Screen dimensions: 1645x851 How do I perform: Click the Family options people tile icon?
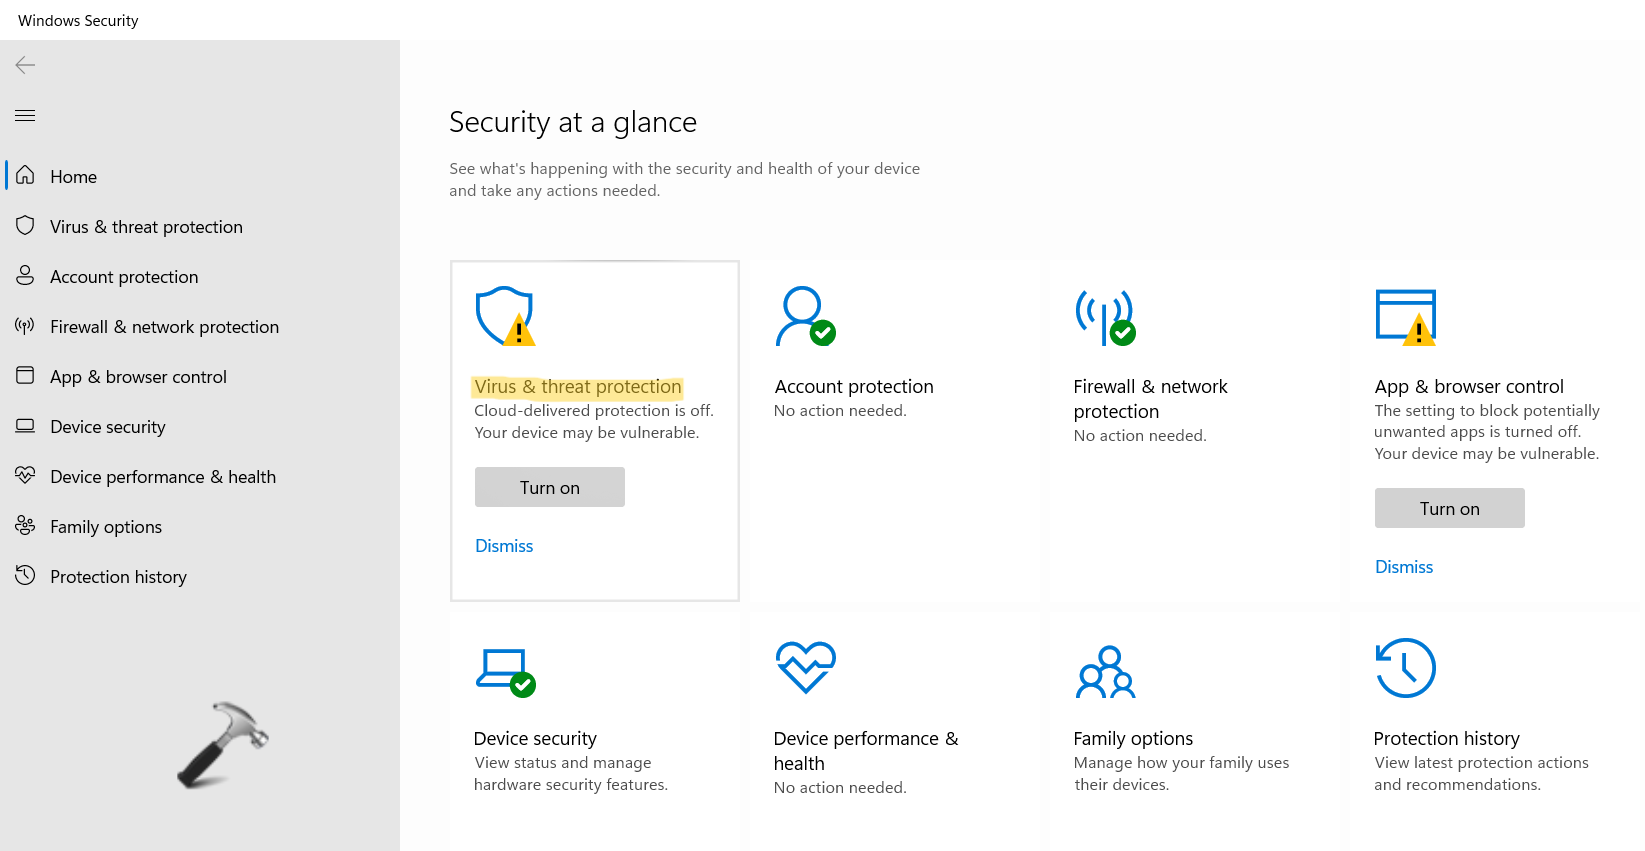1105,671
